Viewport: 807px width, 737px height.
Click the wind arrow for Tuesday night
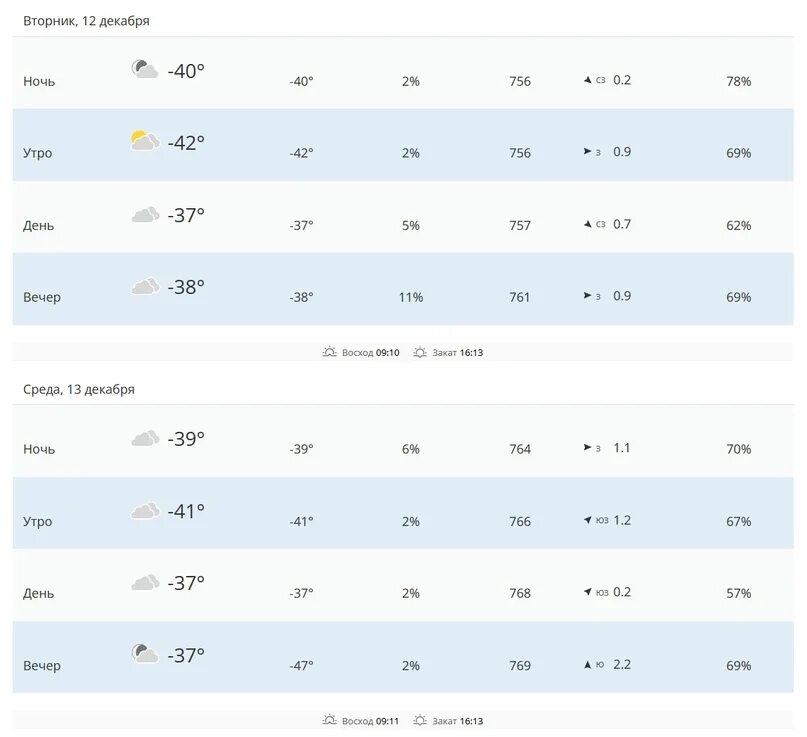pos(587,80)
